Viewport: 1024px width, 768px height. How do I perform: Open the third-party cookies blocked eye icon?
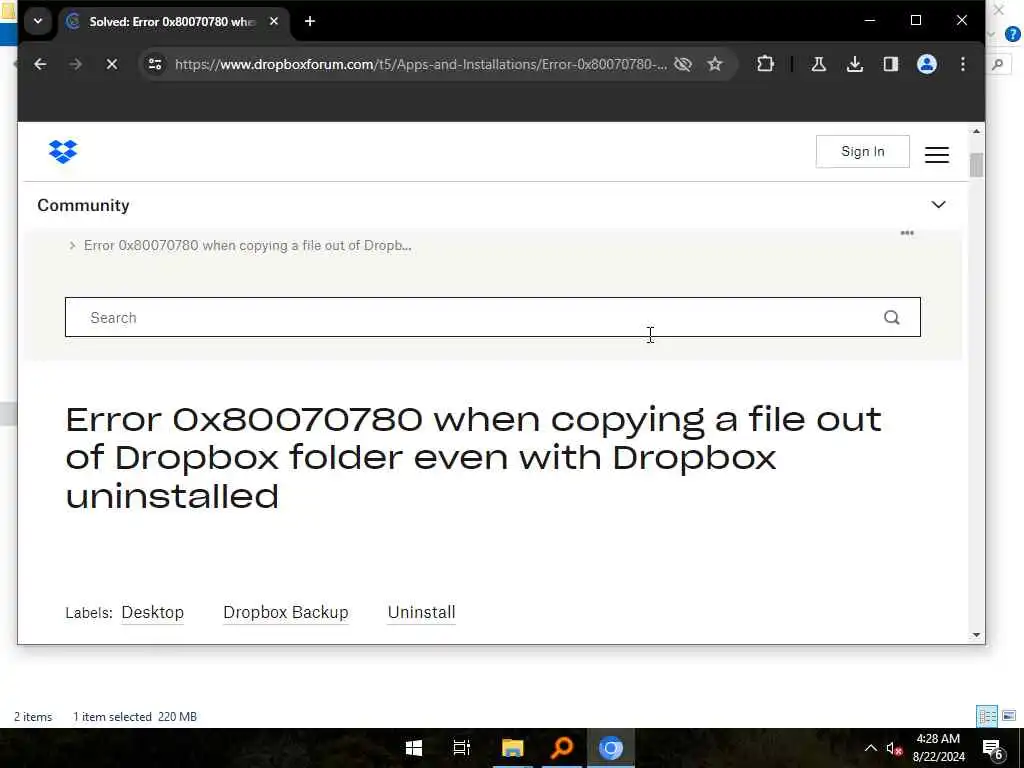pos(682,64)
